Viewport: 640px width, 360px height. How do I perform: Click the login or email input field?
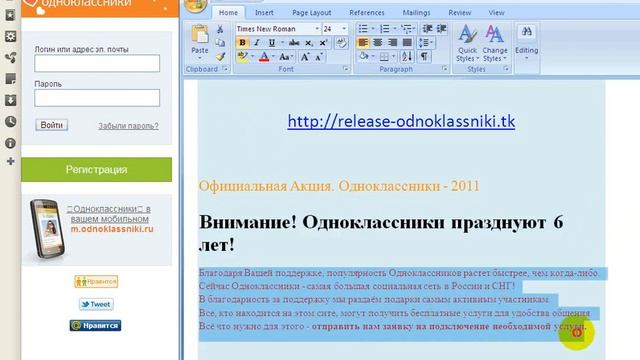coord(97,63)
